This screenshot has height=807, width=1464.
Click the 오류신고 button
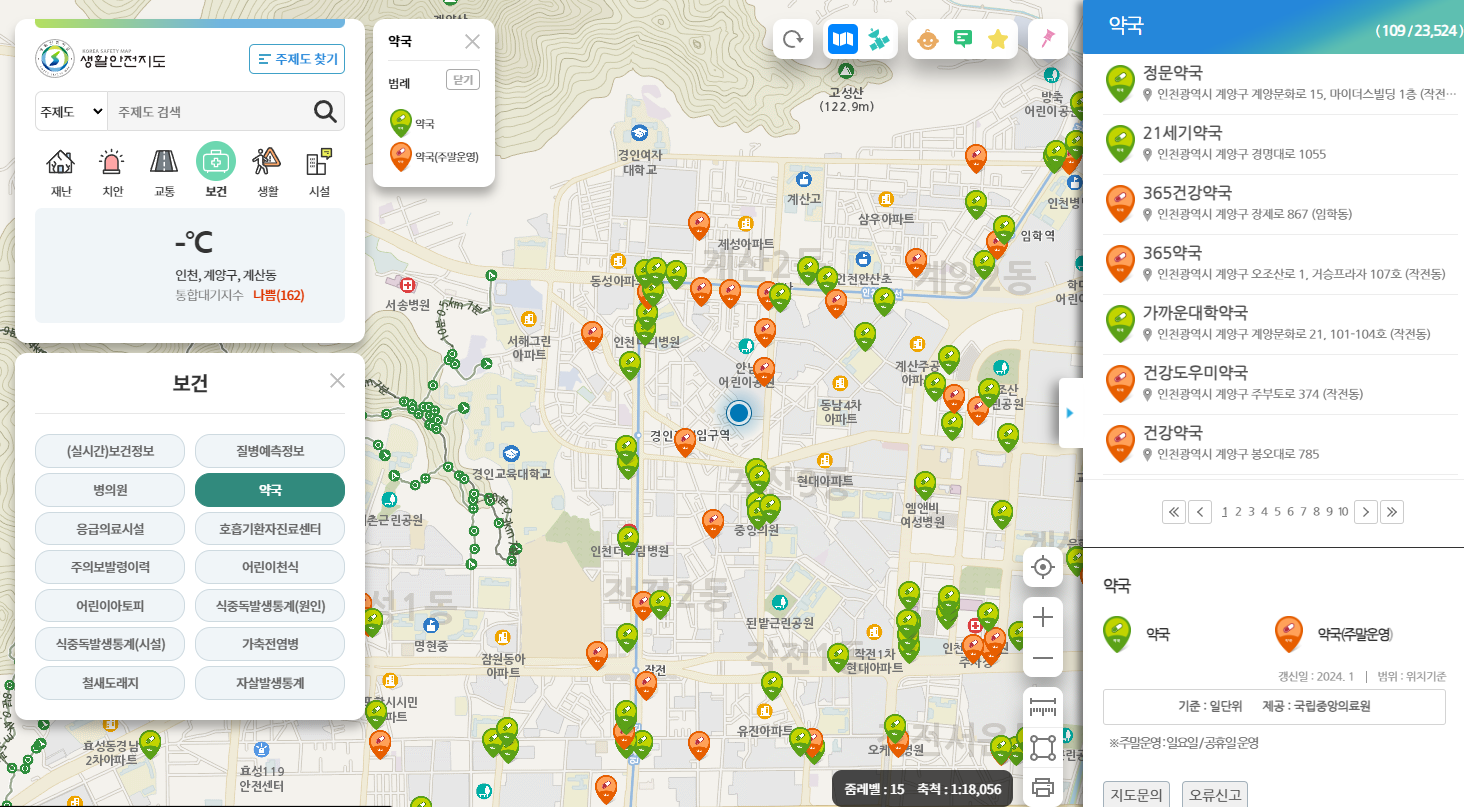click(1214, 795)
